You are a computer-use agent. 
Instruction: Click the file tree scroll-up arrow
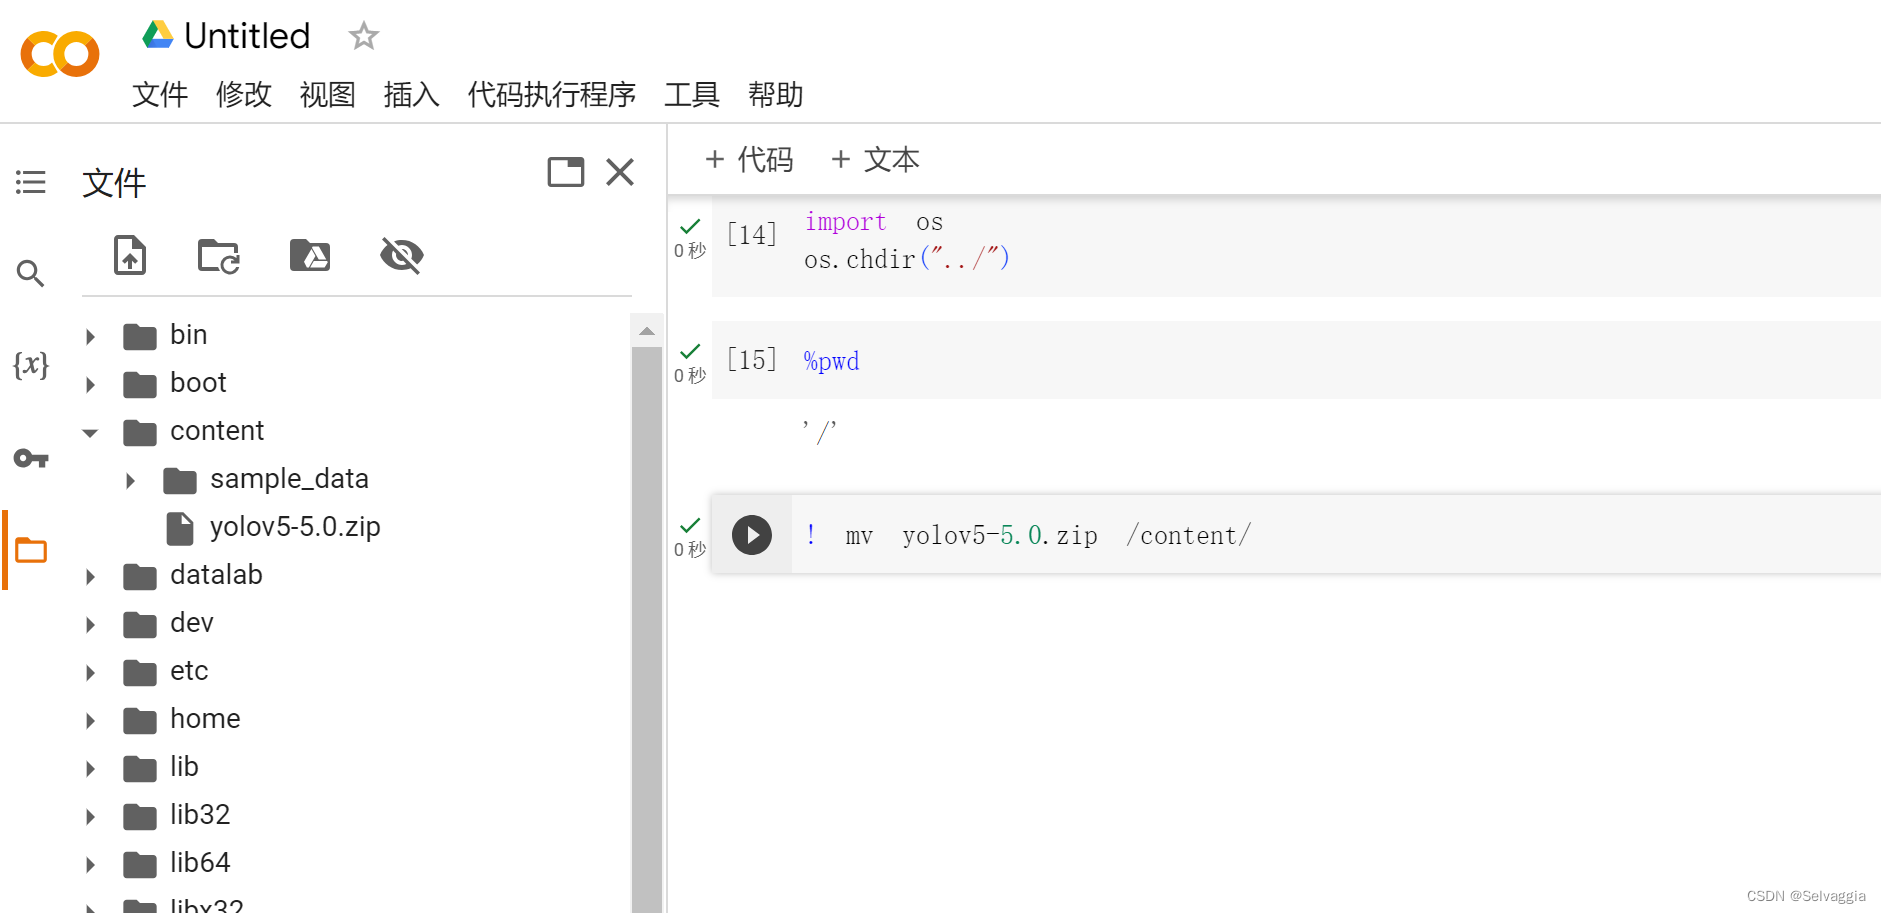tap(647, 331)
